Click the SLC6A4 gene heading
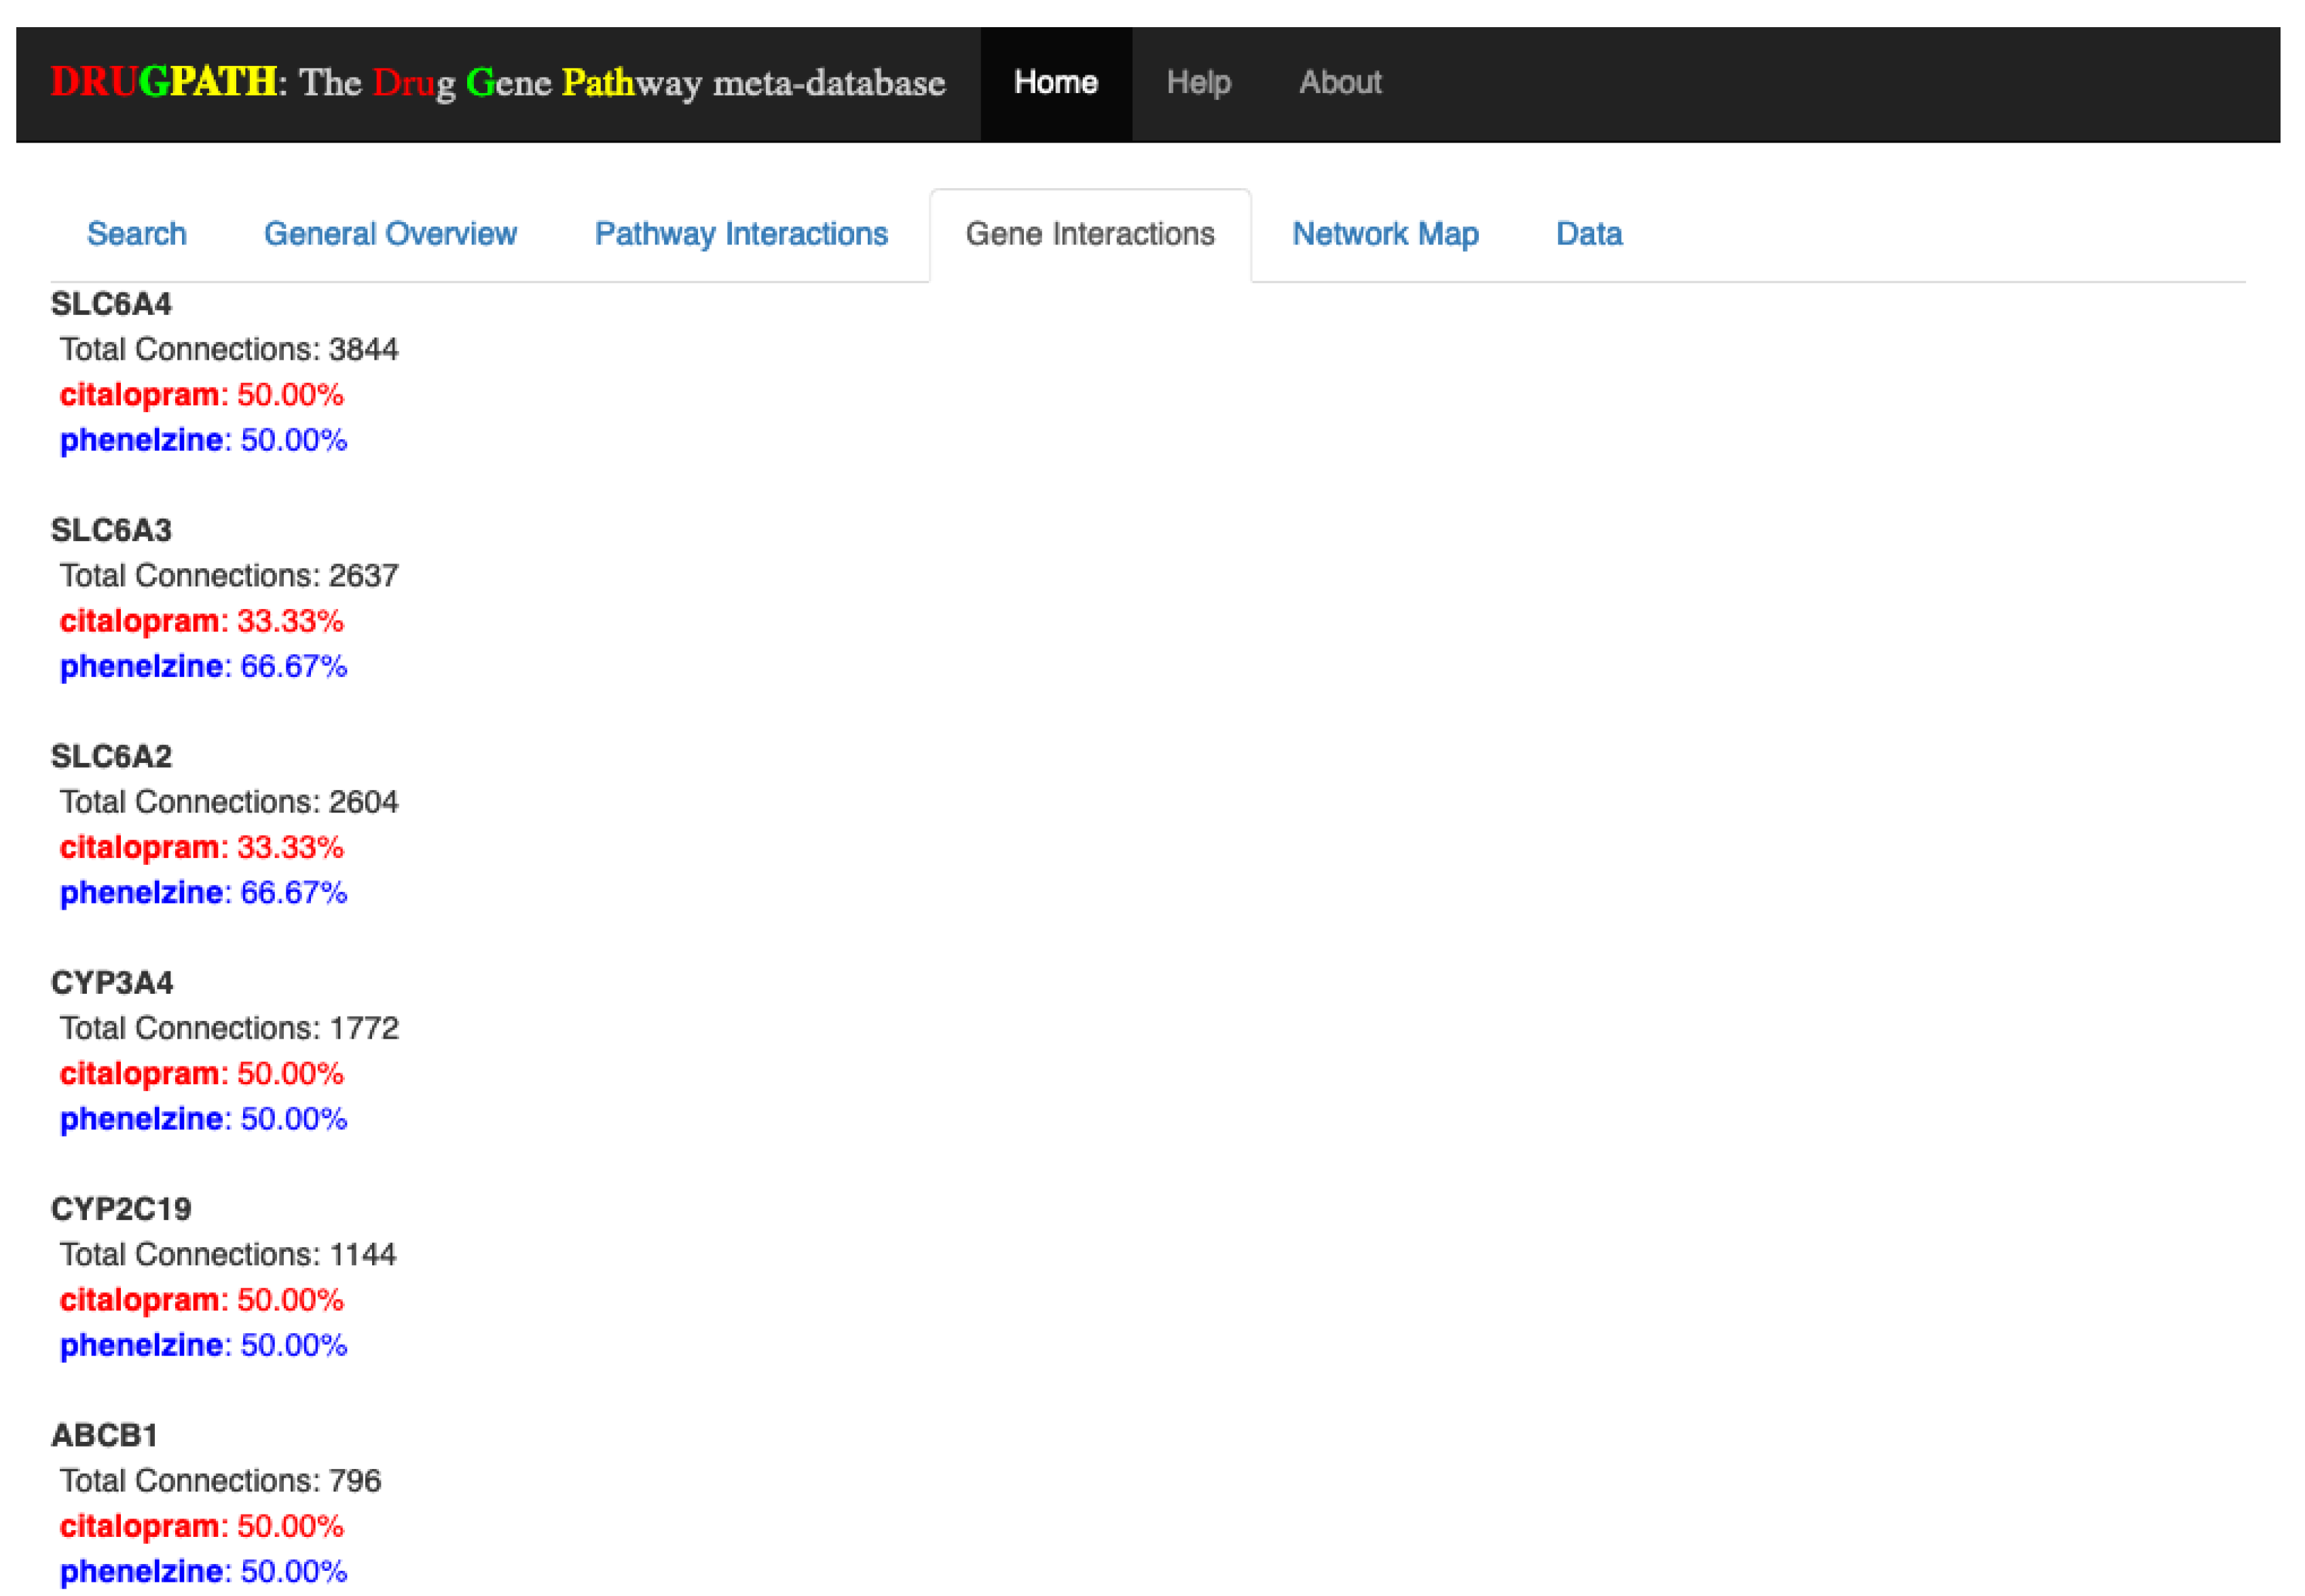Viewport: 2305px width, 1596px height. tap(111, 304)
